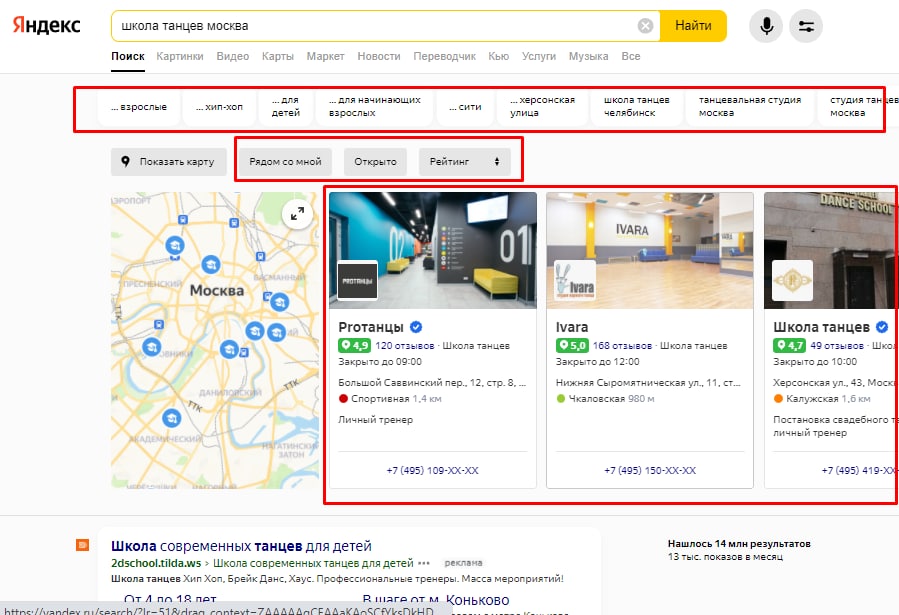Click the Москва label on the map
The width and height of the screenshot is (899, 615).
coord(217,291)
